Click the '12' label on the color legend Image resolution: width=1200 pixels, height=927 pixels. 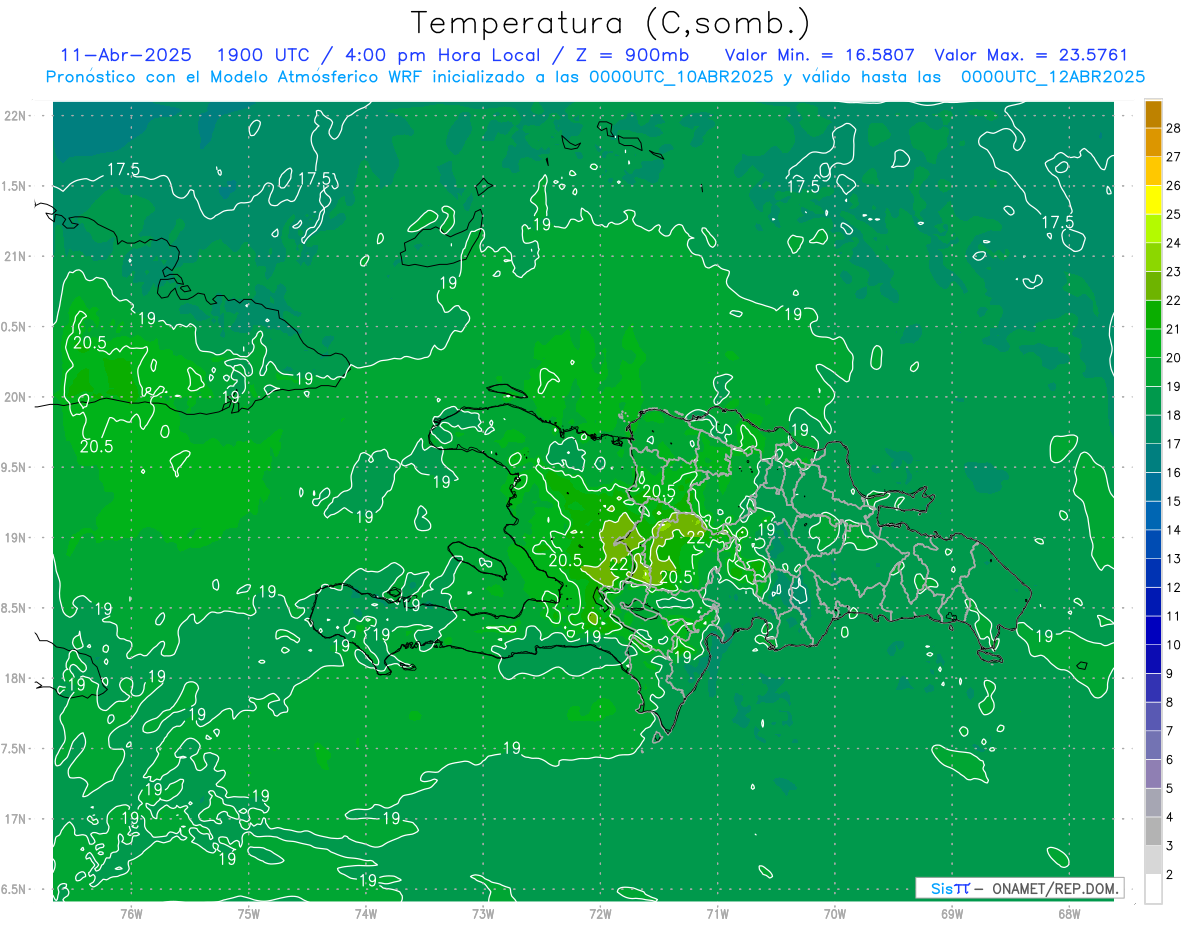coord(1174,587)
